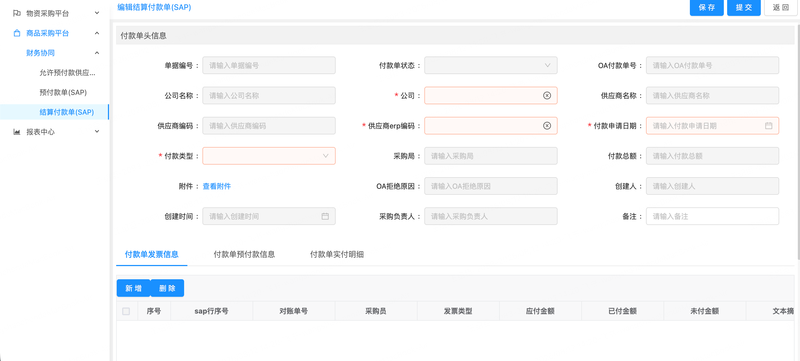The image size is (800, 361).
Task: Click the 备注 input field
Action: click(x=712, y=216)
